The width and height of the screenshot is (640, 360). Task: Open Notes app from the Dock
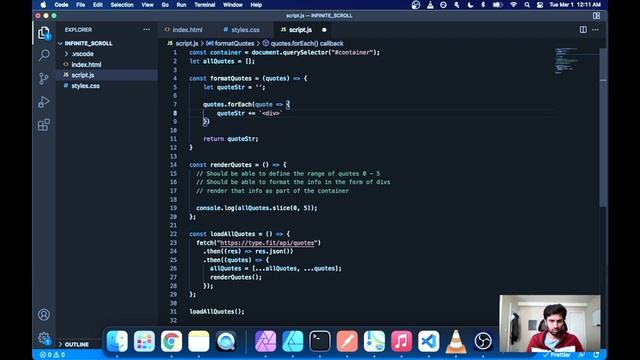[198, 341]
